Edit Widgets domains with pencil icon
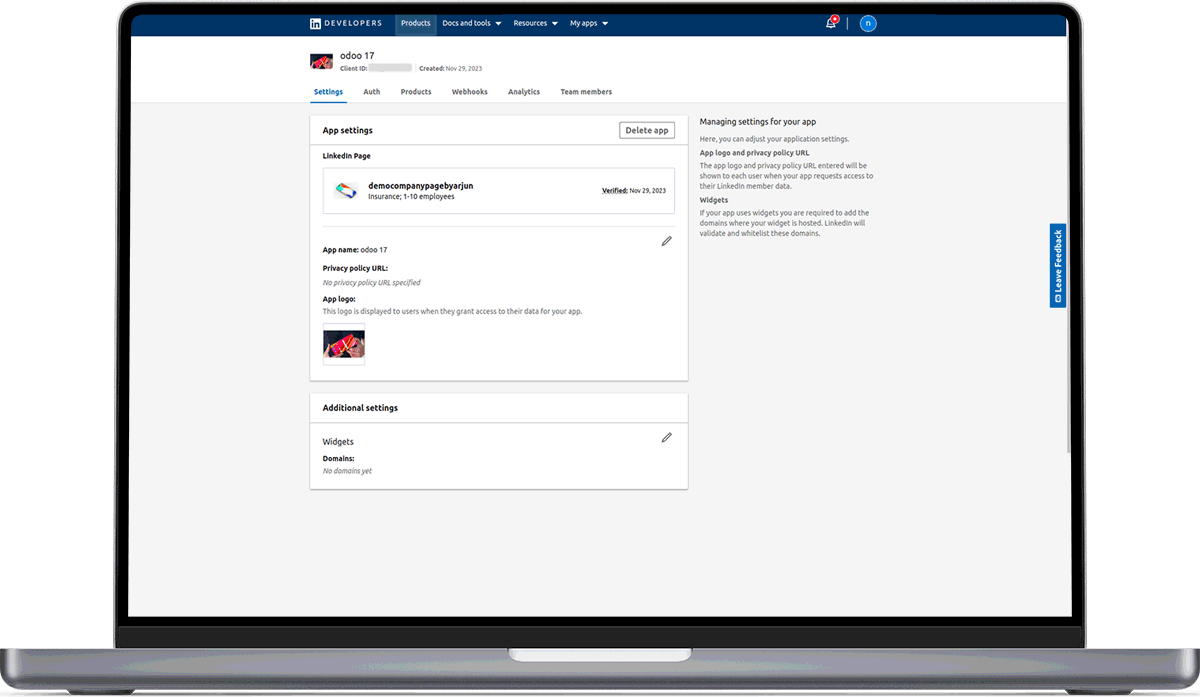 [667, 437]
